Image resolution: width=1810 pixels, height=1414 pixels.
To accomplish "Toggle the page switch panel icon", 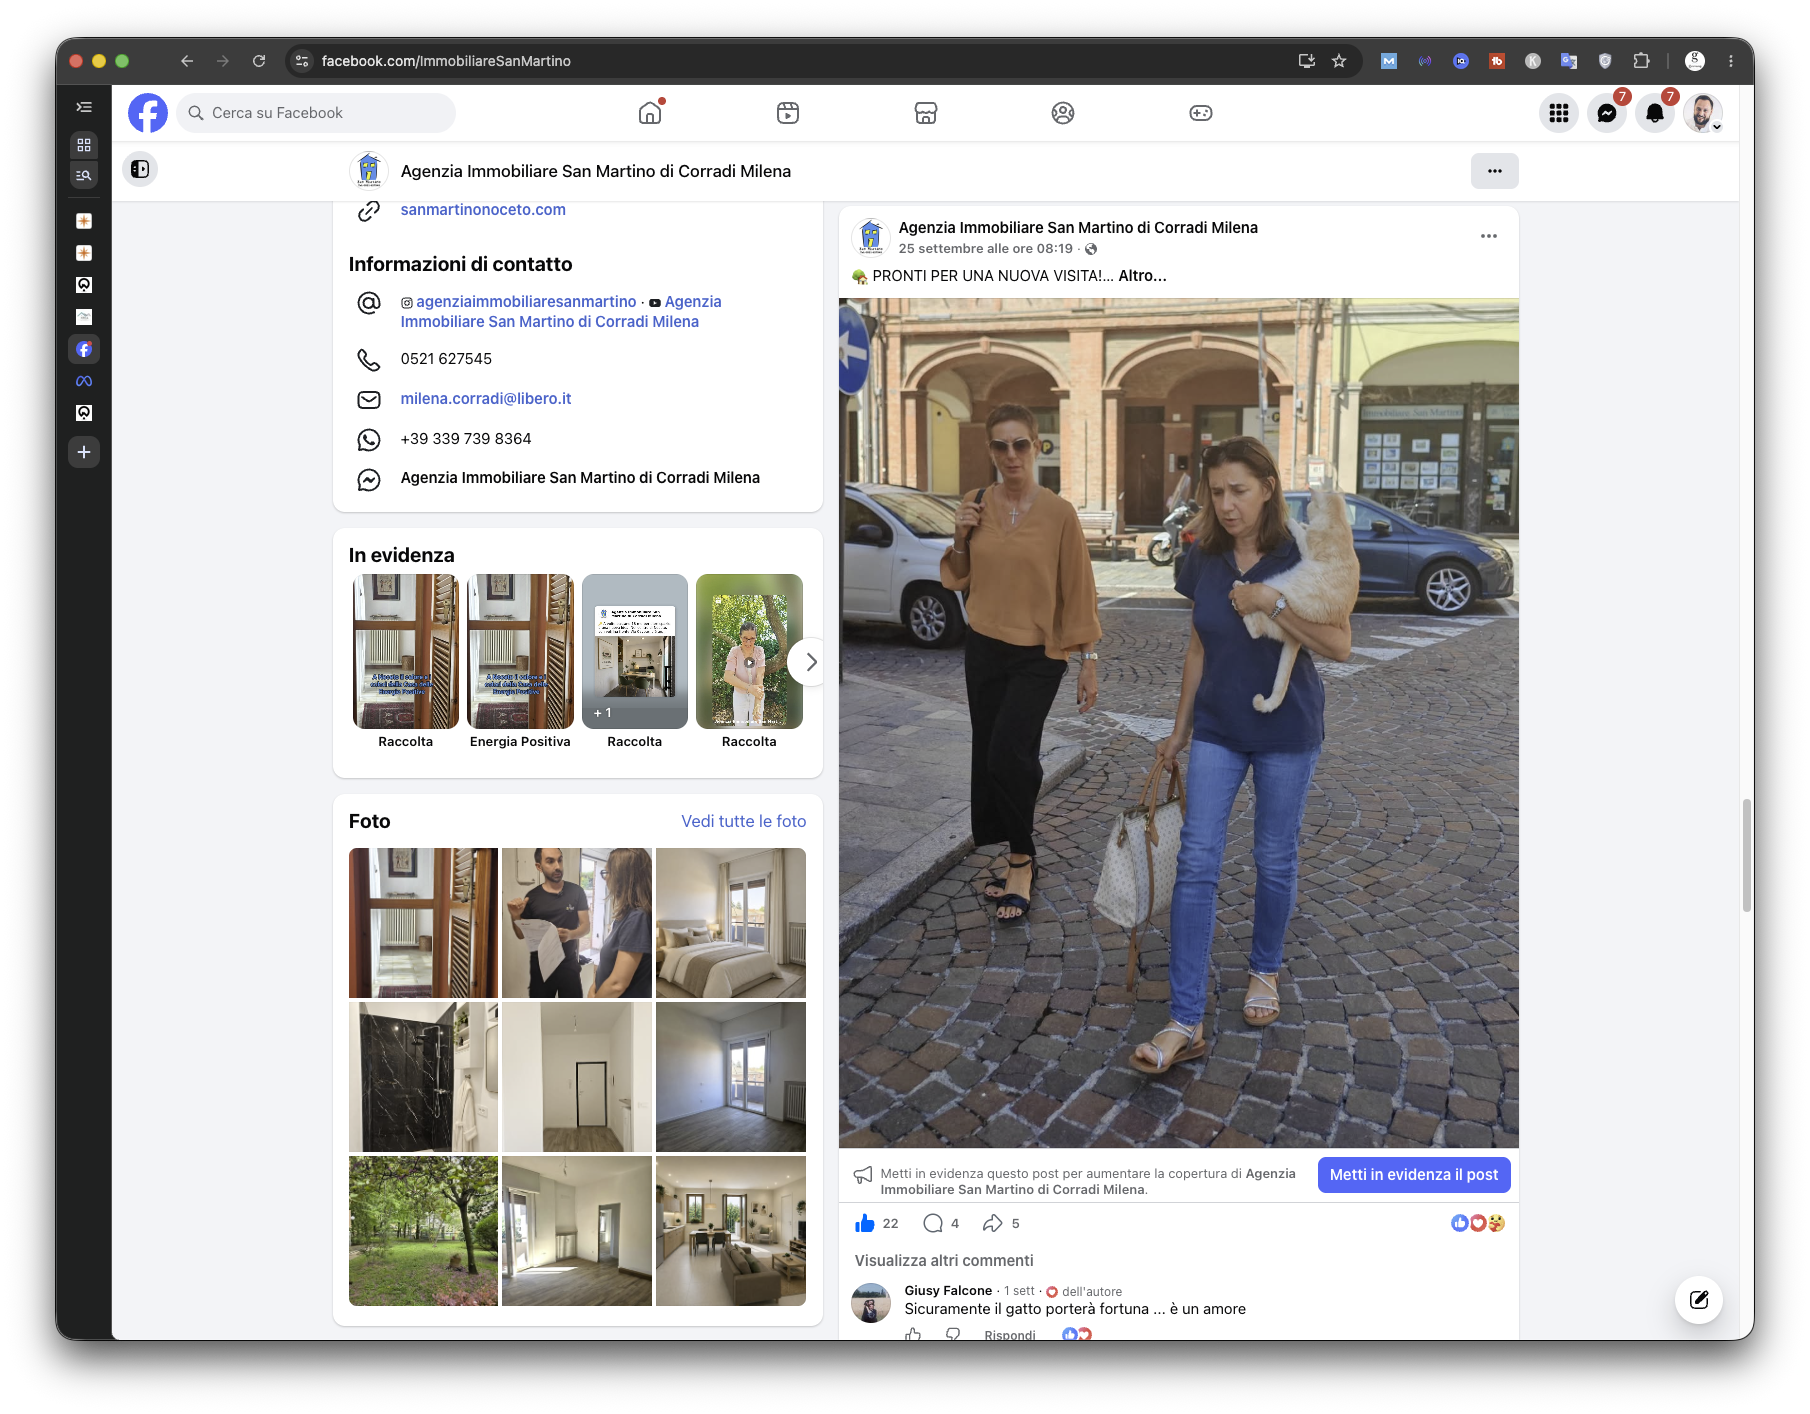I will coord(140,169).
